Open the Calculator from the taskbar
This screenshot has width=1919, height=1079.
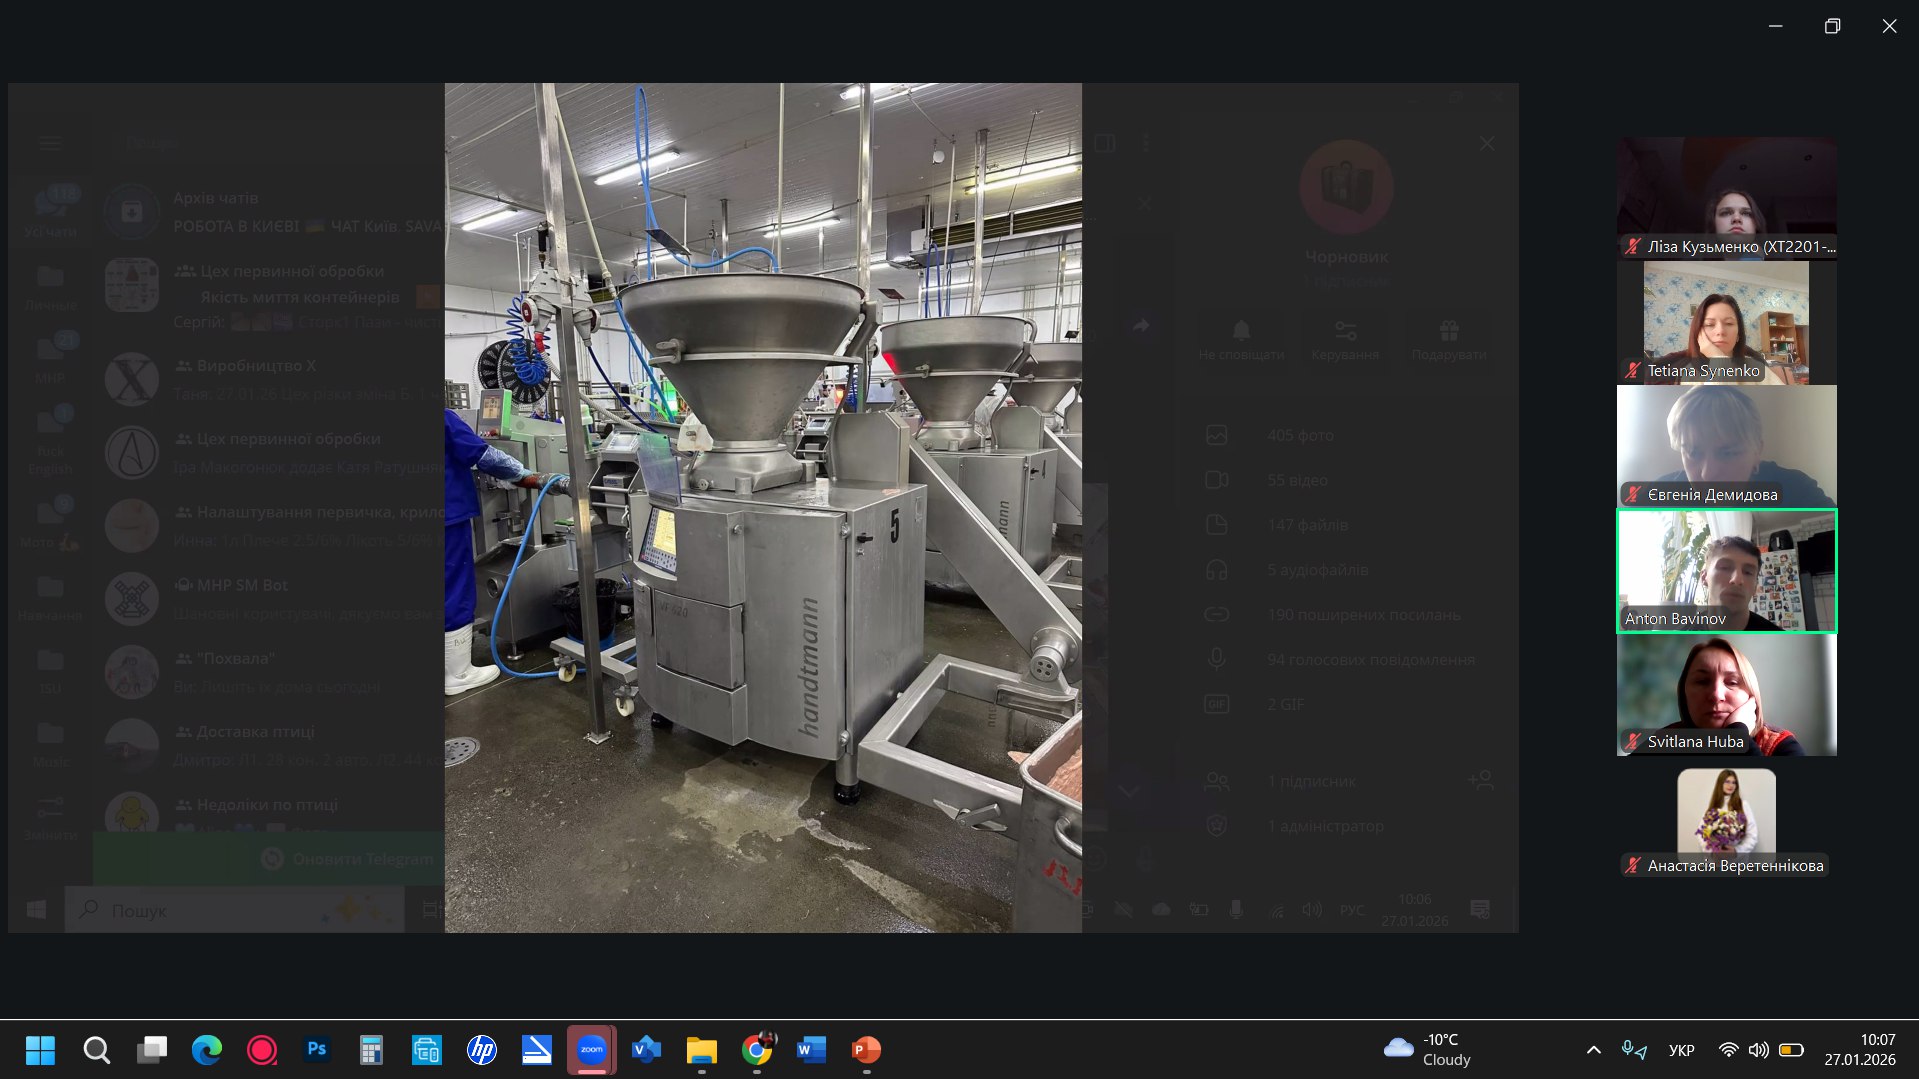[x=371, y=1050]
